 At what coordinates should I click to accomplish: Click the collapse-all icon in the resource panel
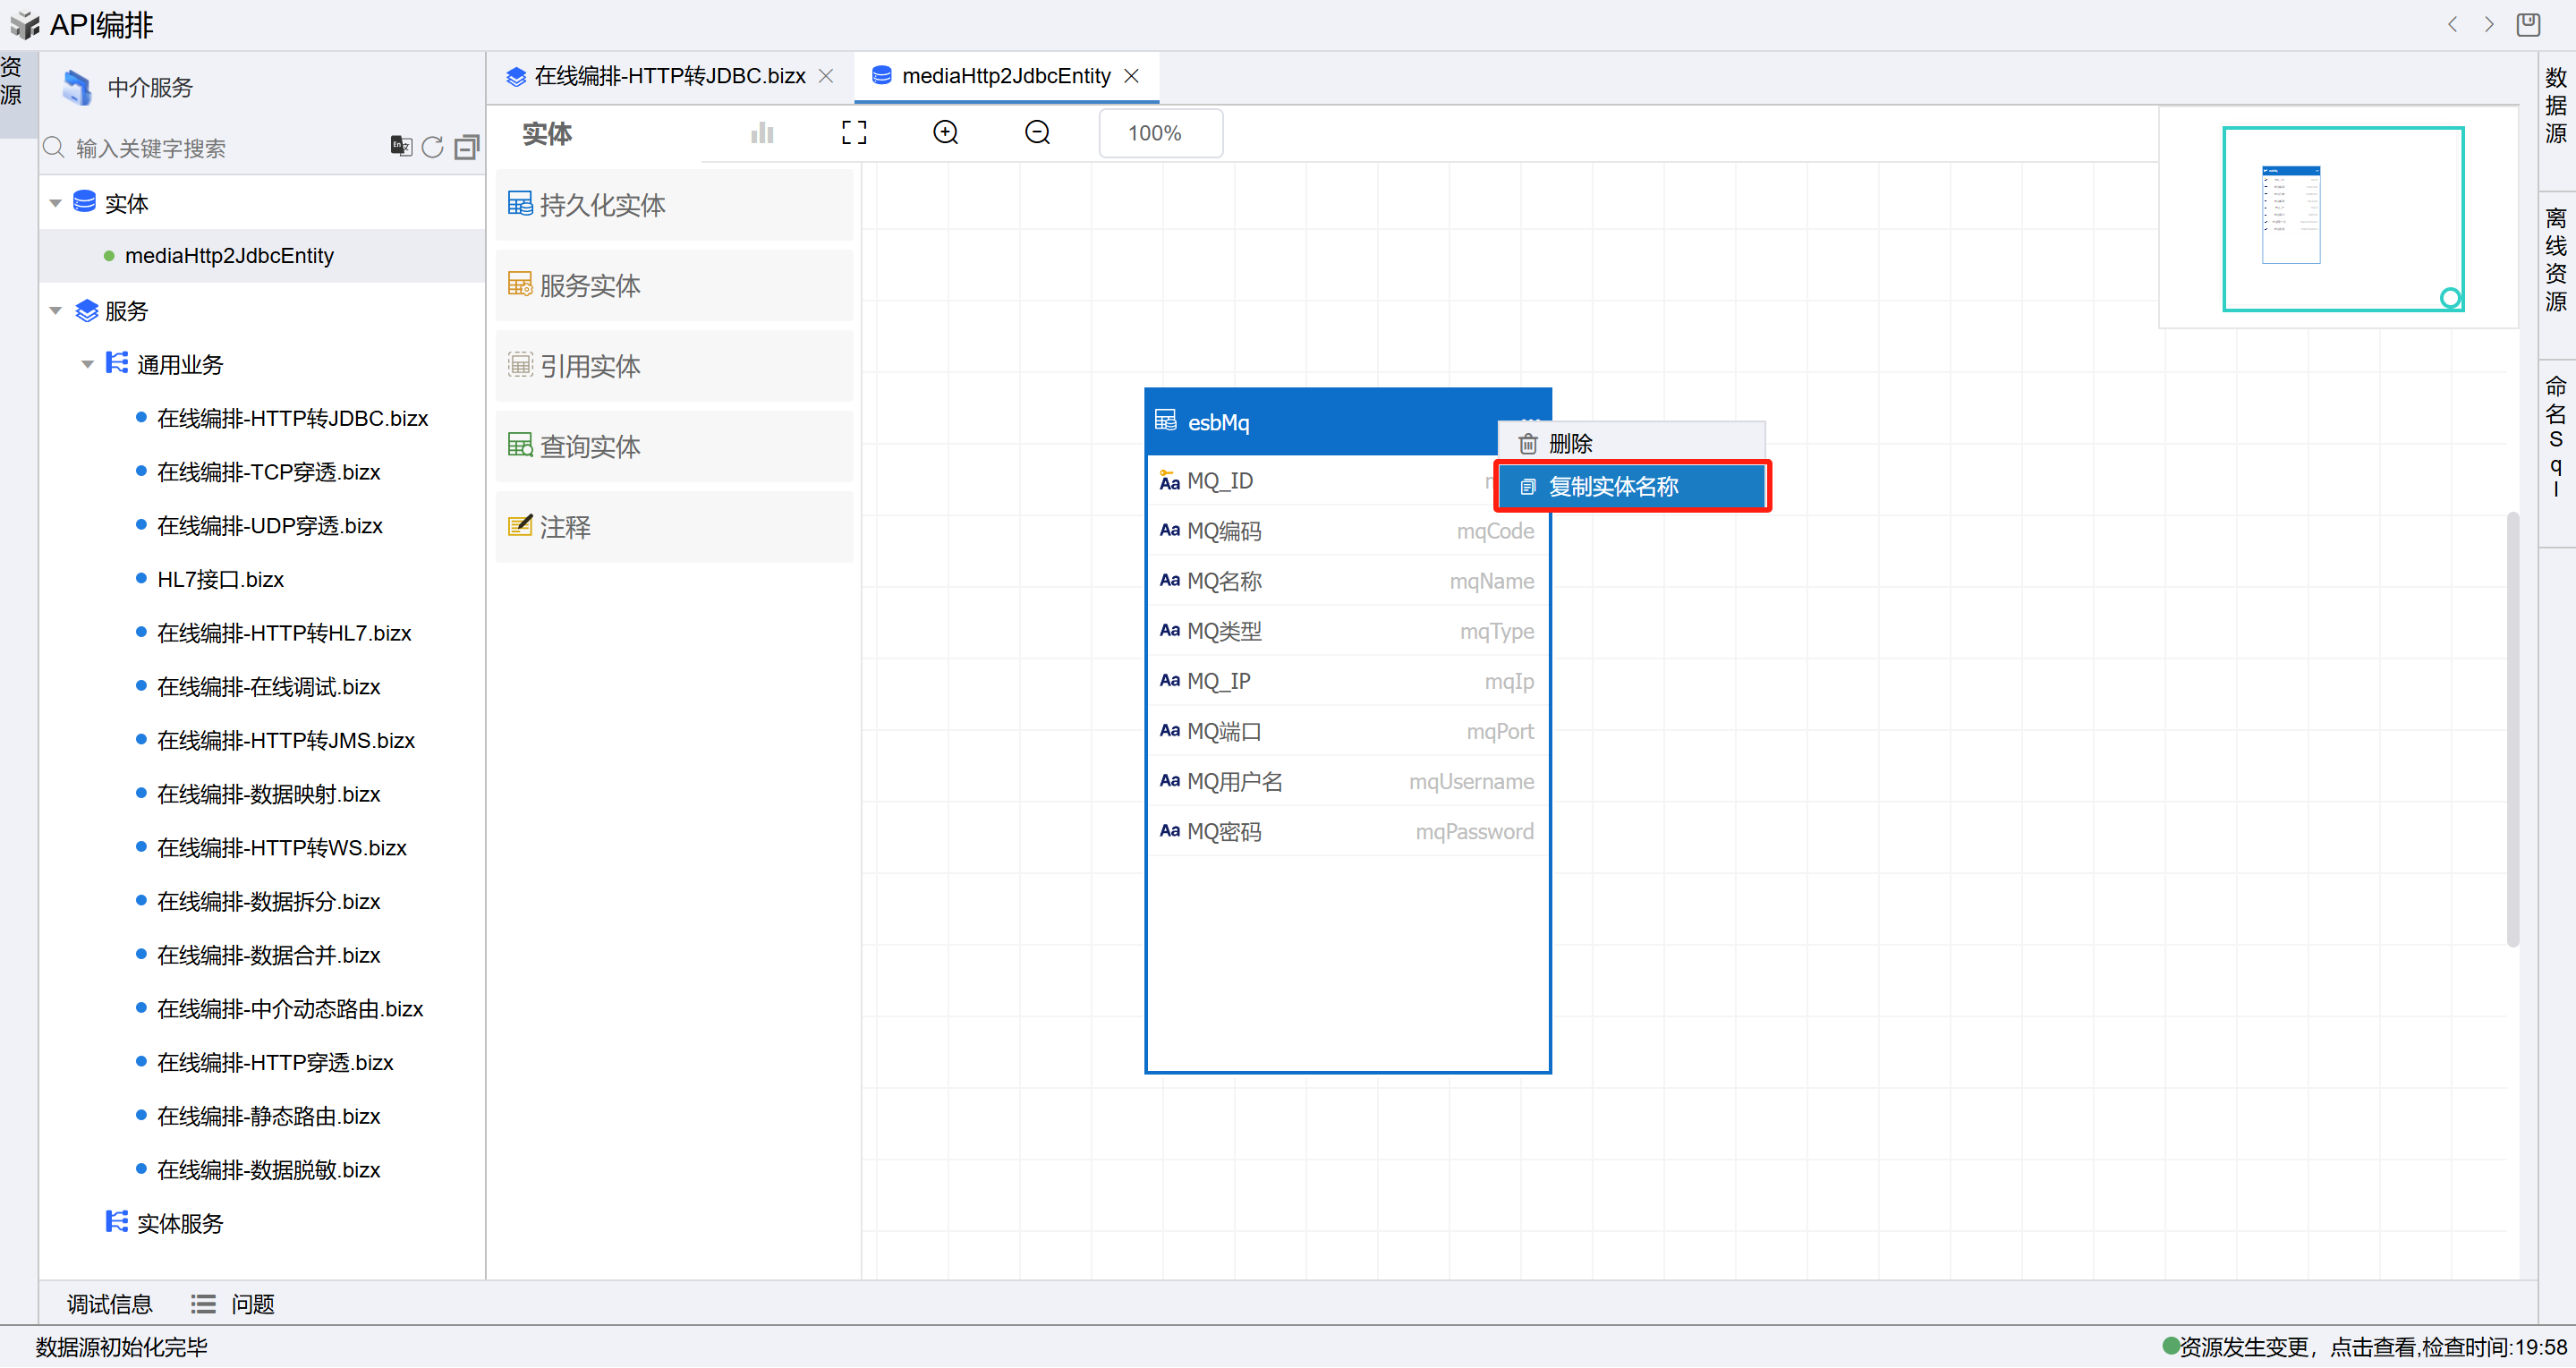coord(466,148)
